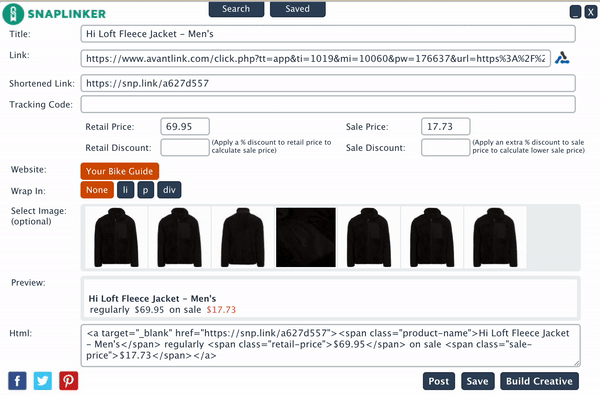Wrap the link in a div tag

[x=169, y=190]
